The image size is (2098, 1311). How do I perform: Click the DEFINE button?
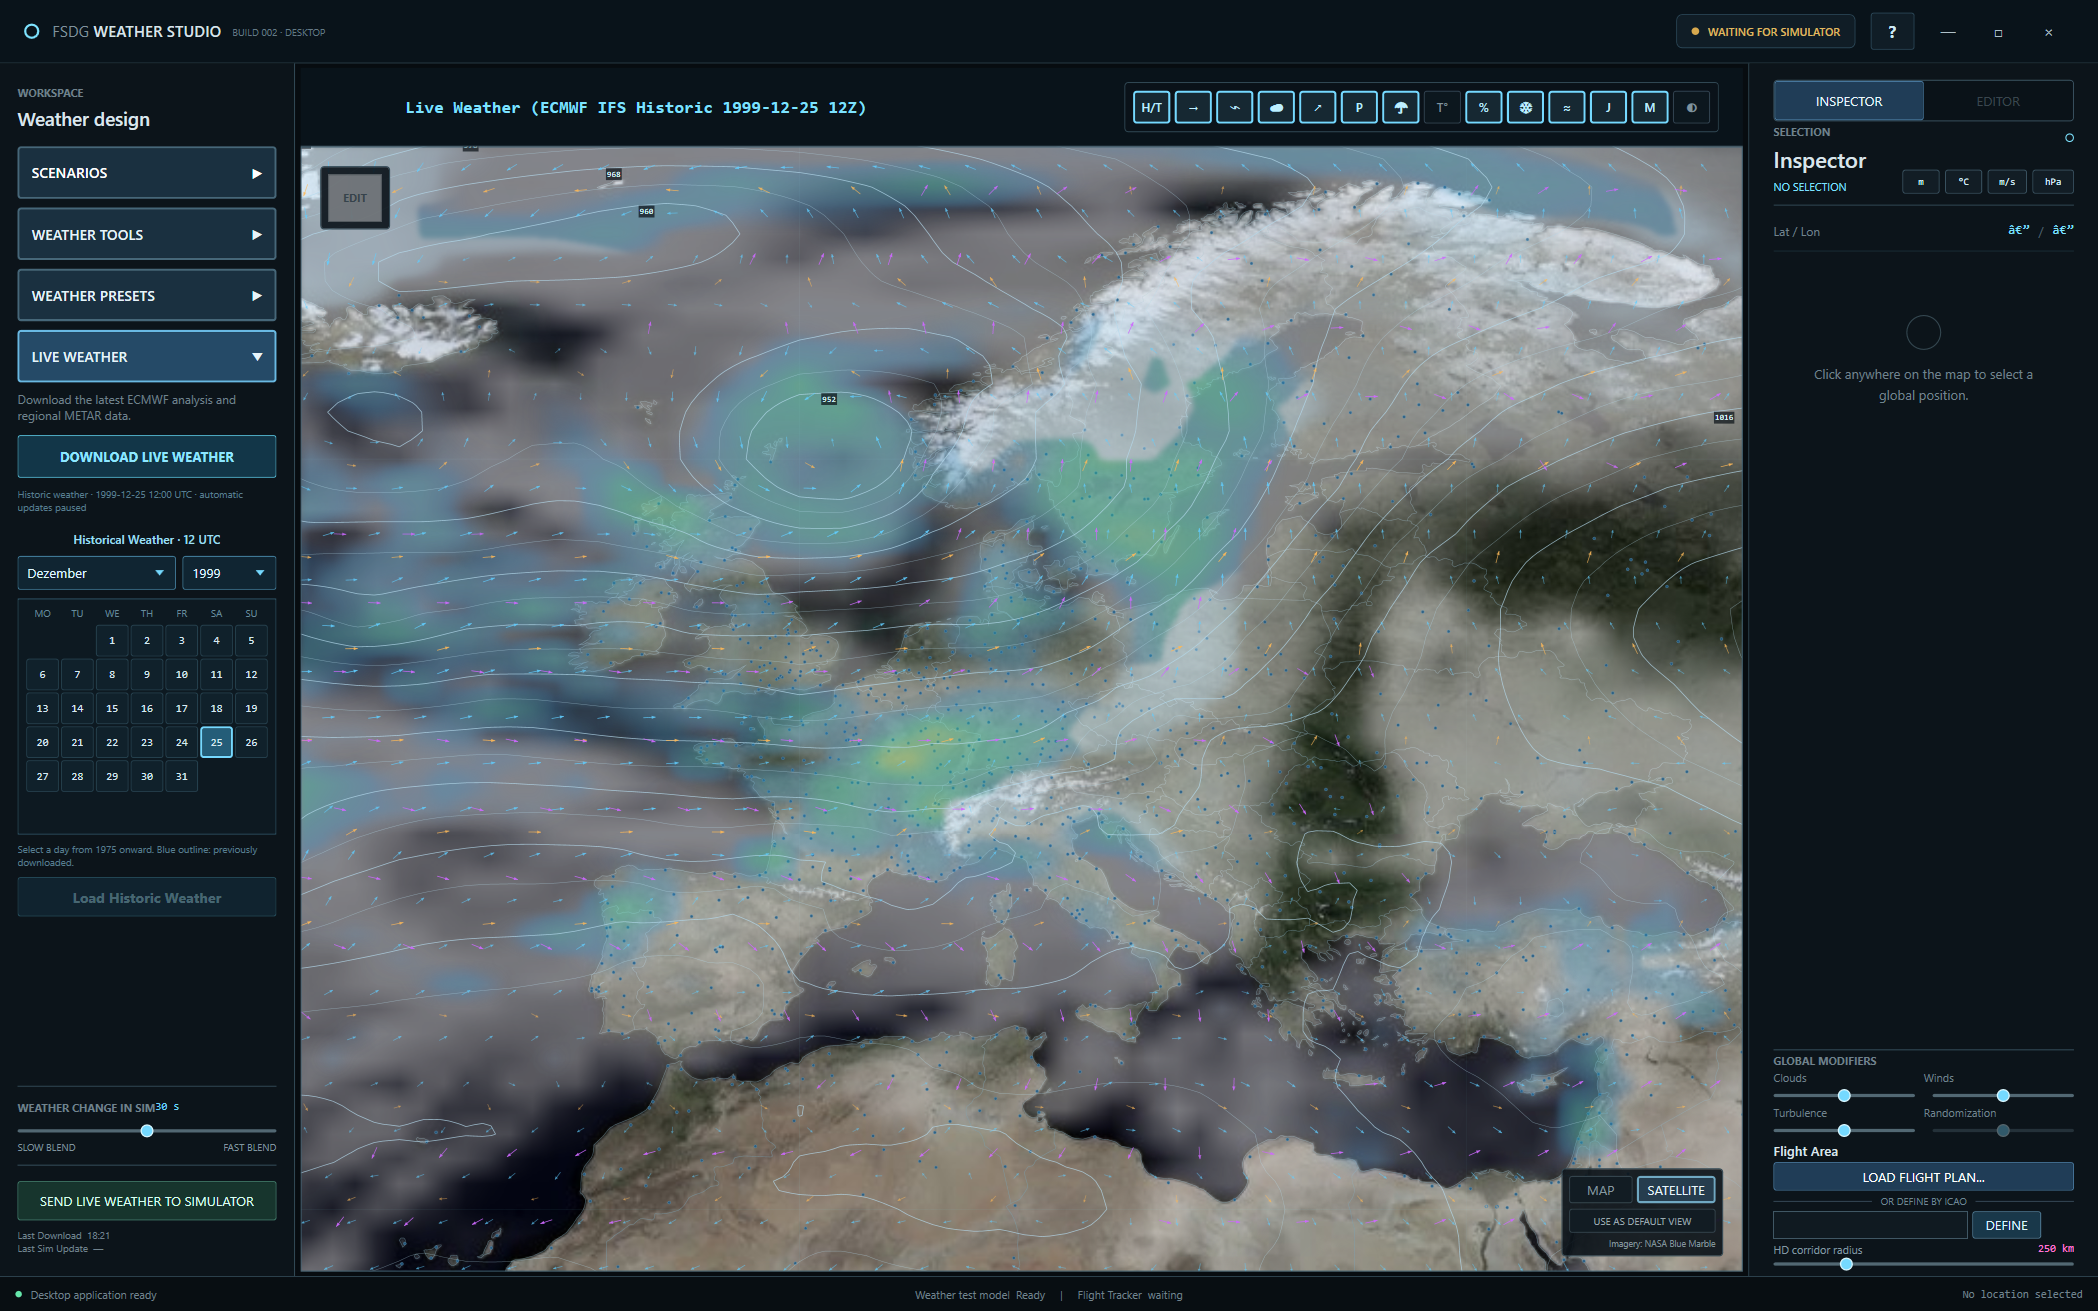[x=2006, y=1225]
